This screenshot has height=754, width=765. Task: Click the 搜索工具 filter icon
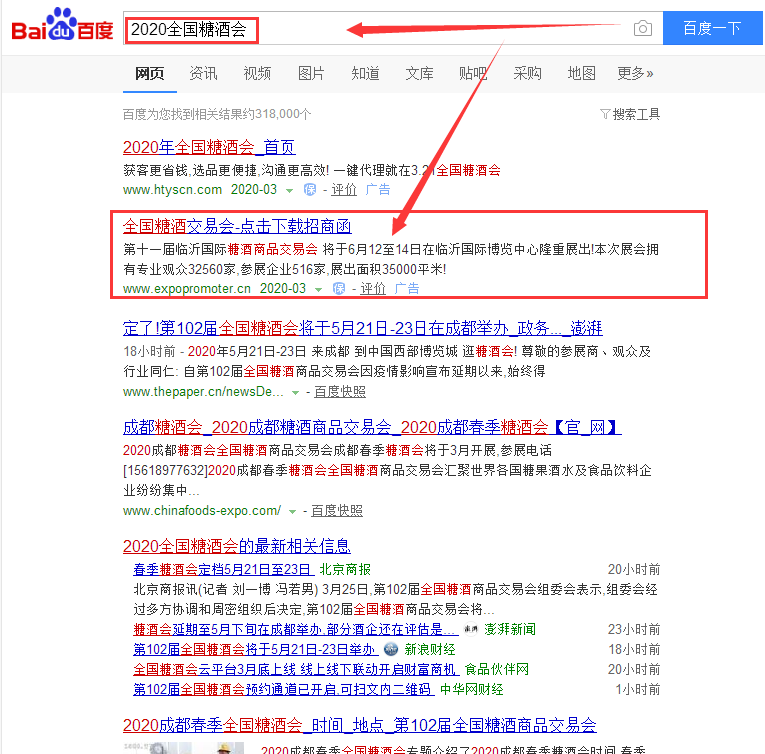point(605,115)
